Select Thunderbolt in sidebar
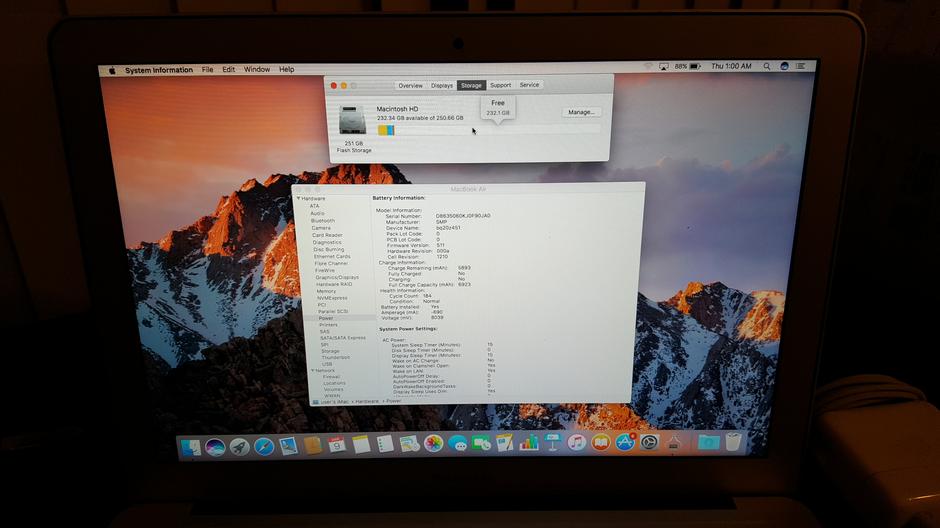The width and height of the screenshot is (940, 528). tap(335, 358)
